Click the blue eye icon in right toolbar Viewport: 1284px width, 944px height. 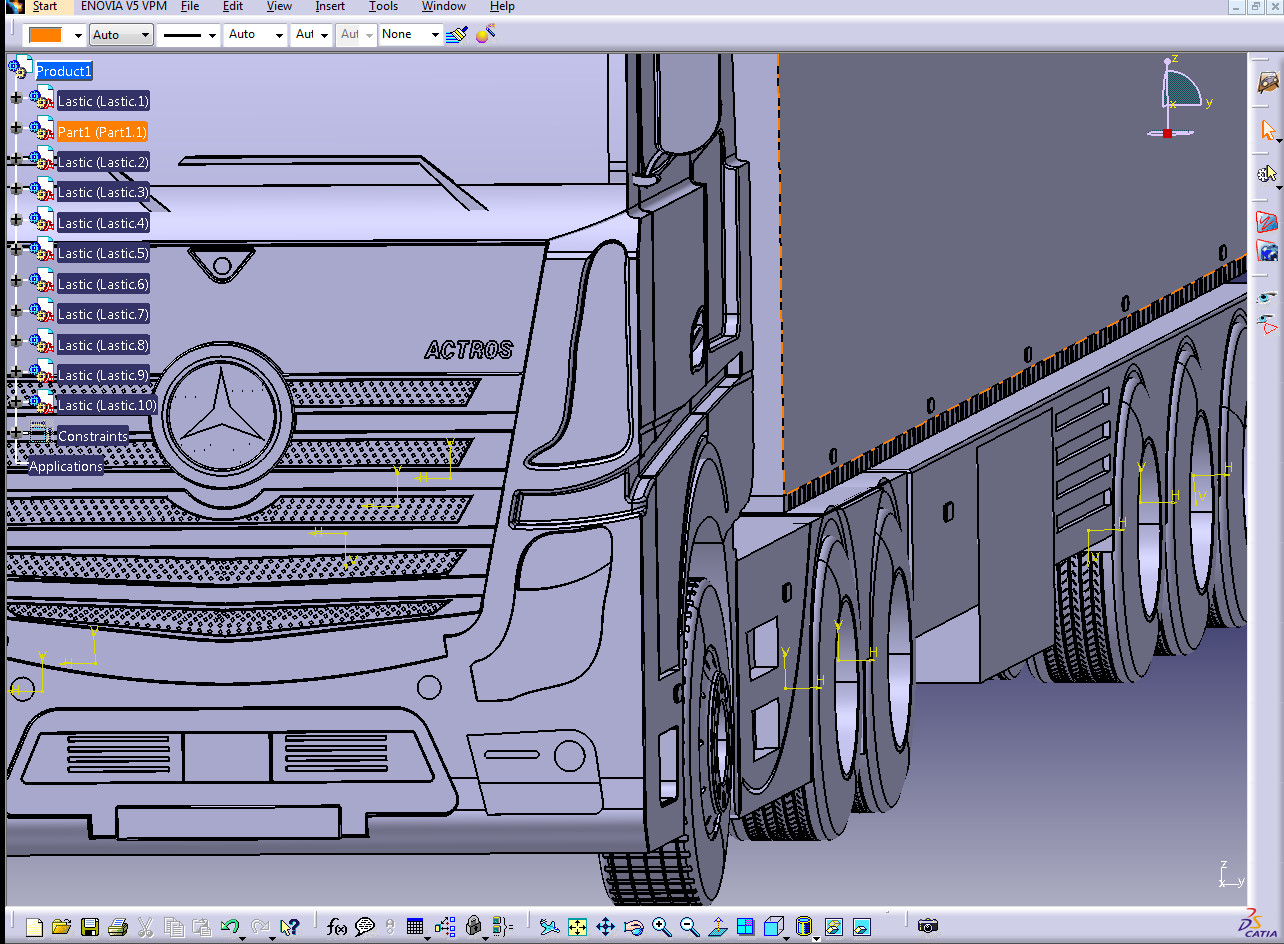click(1268, 297)
